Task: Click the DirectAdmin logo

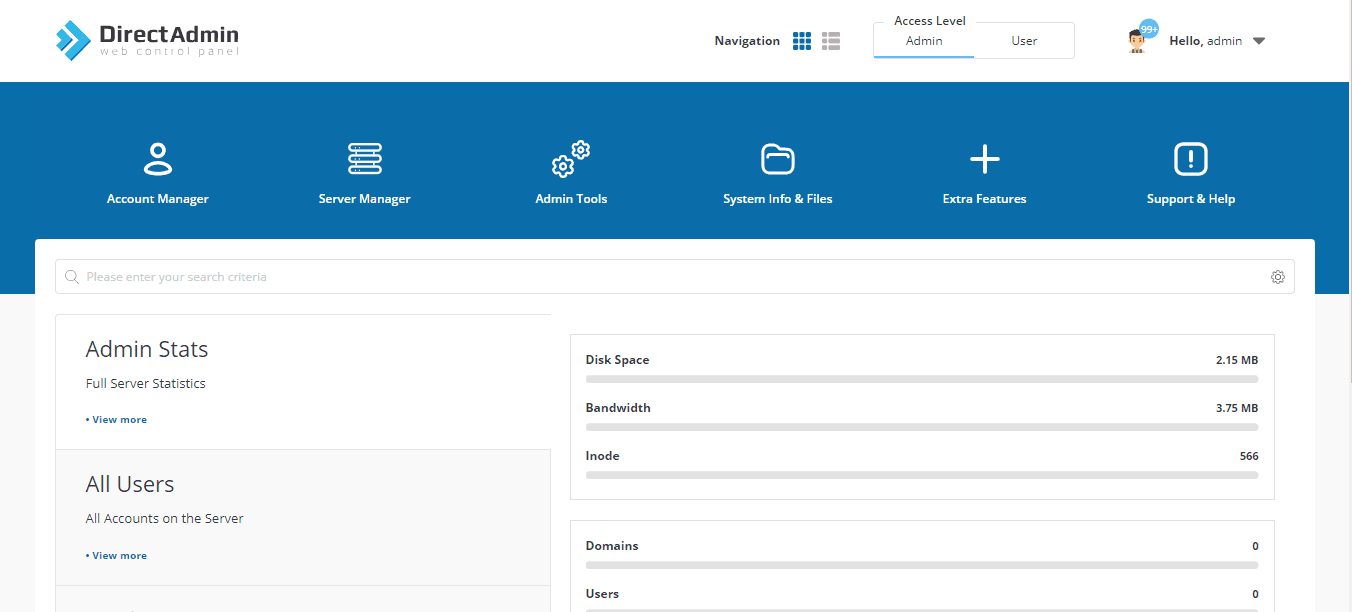Action: click(x=148, y=40)
